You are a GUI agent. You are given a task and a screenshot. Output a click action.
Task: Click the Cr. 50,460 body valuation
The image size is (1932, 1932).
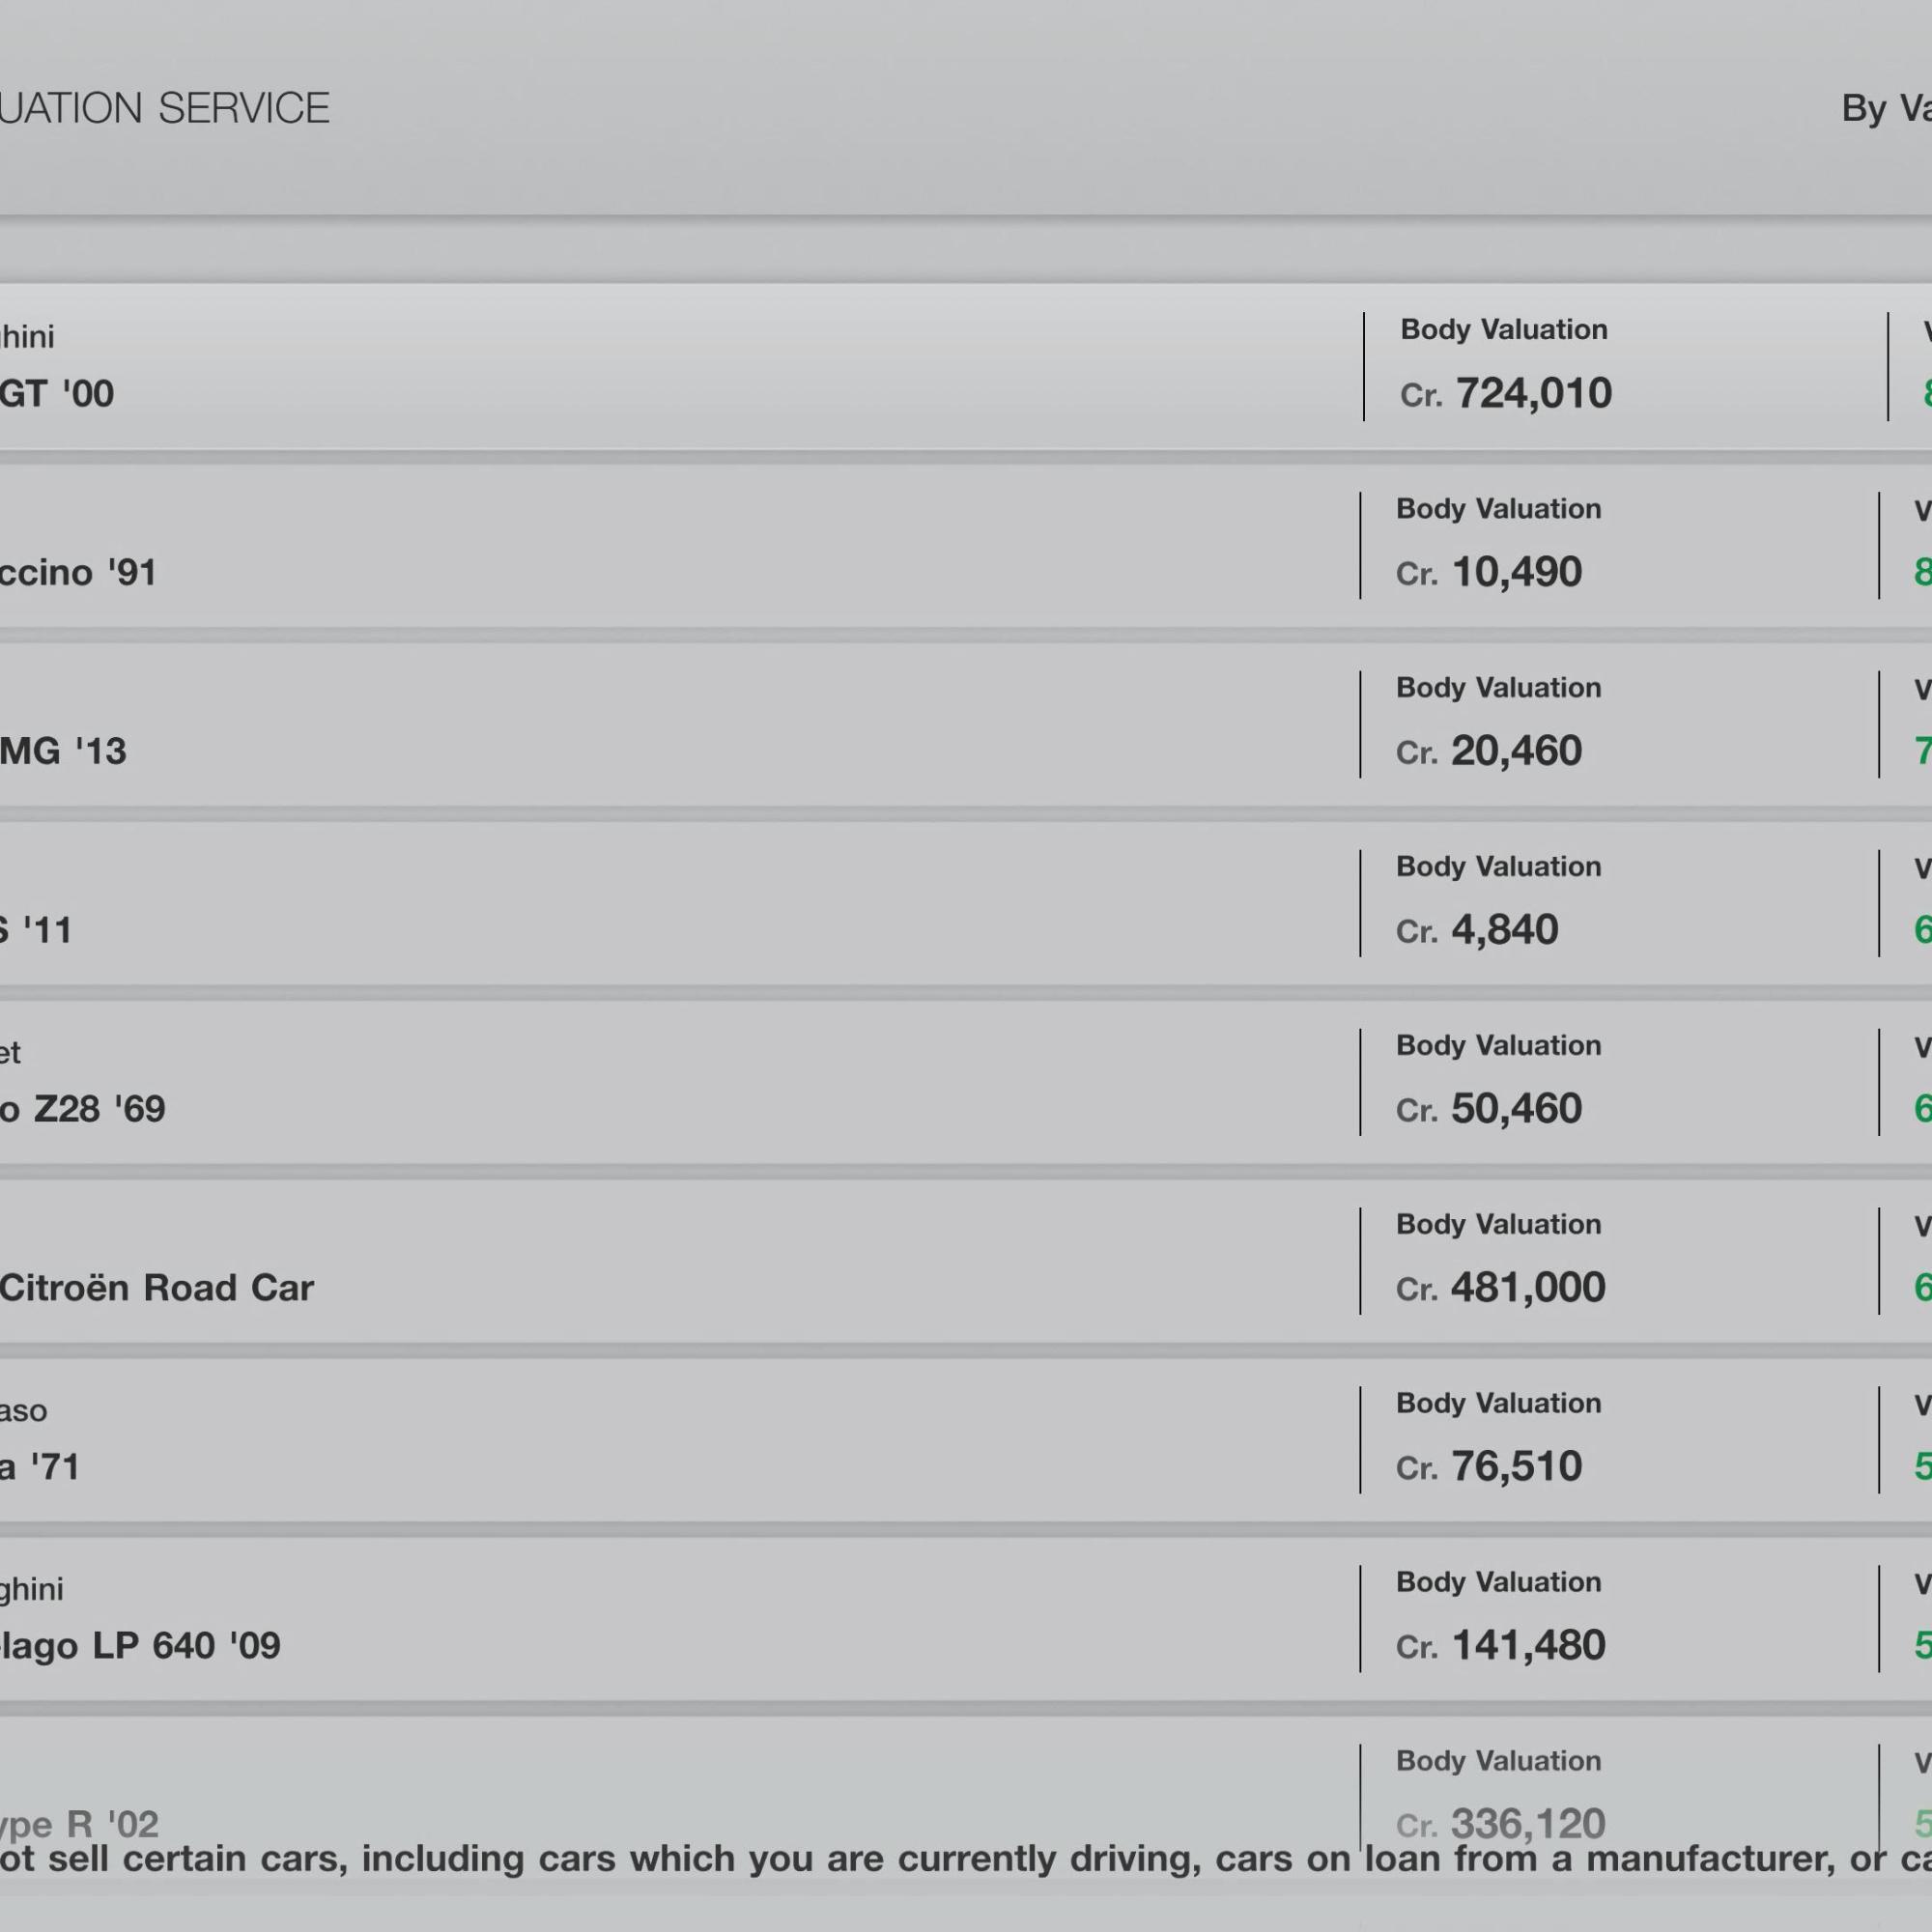point(1490,1109)
